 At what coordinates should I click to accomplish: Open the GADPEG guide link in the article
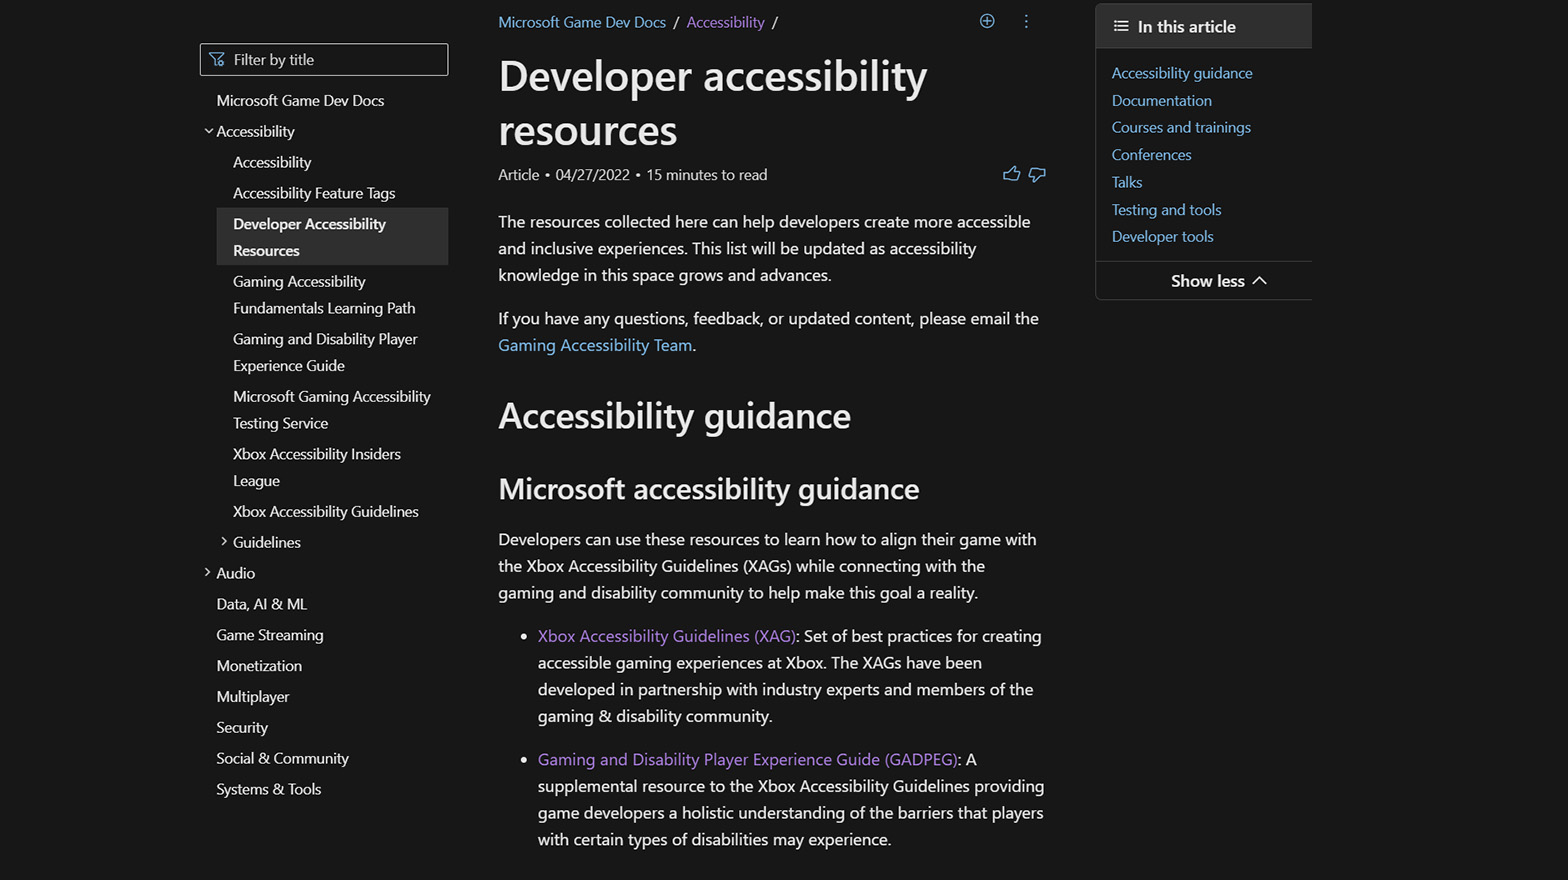[x=747, y=759]
